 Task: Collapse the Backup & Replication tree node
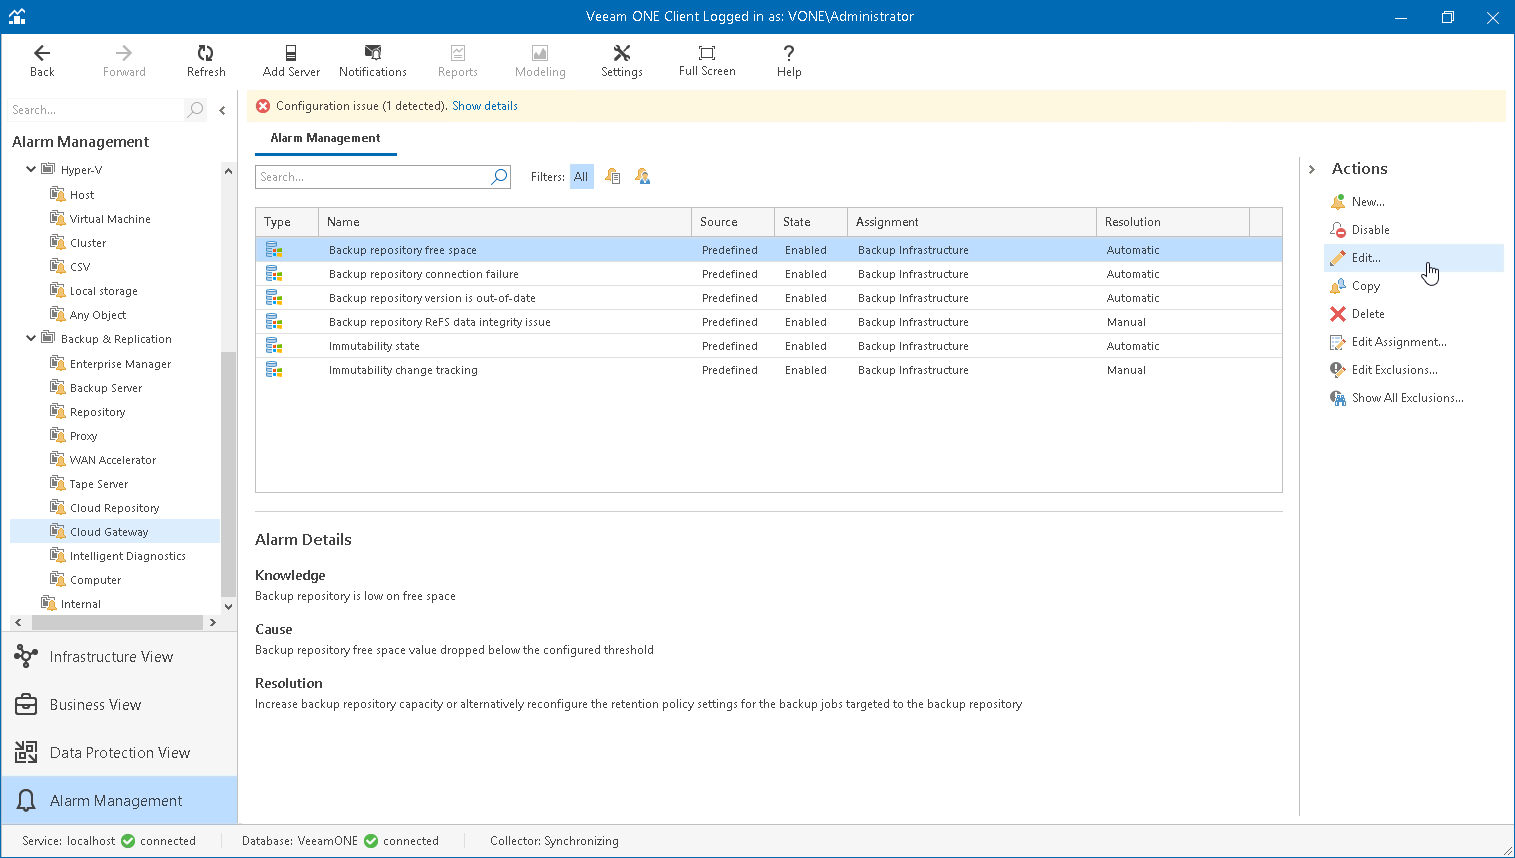(31, 339)
